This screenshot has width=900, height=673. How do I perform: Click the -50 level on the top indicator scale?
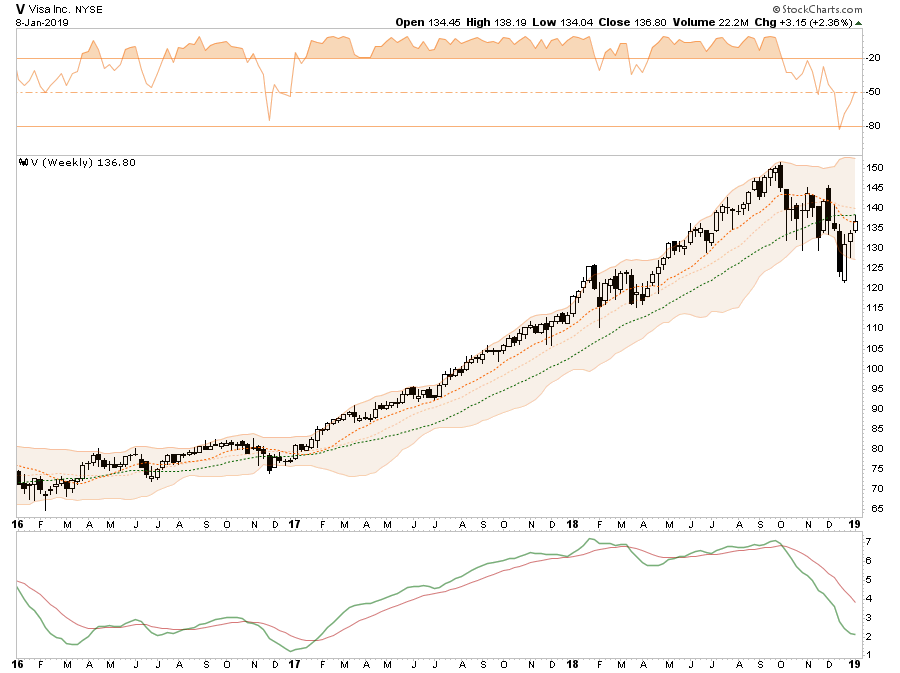(x=873, y=92)
